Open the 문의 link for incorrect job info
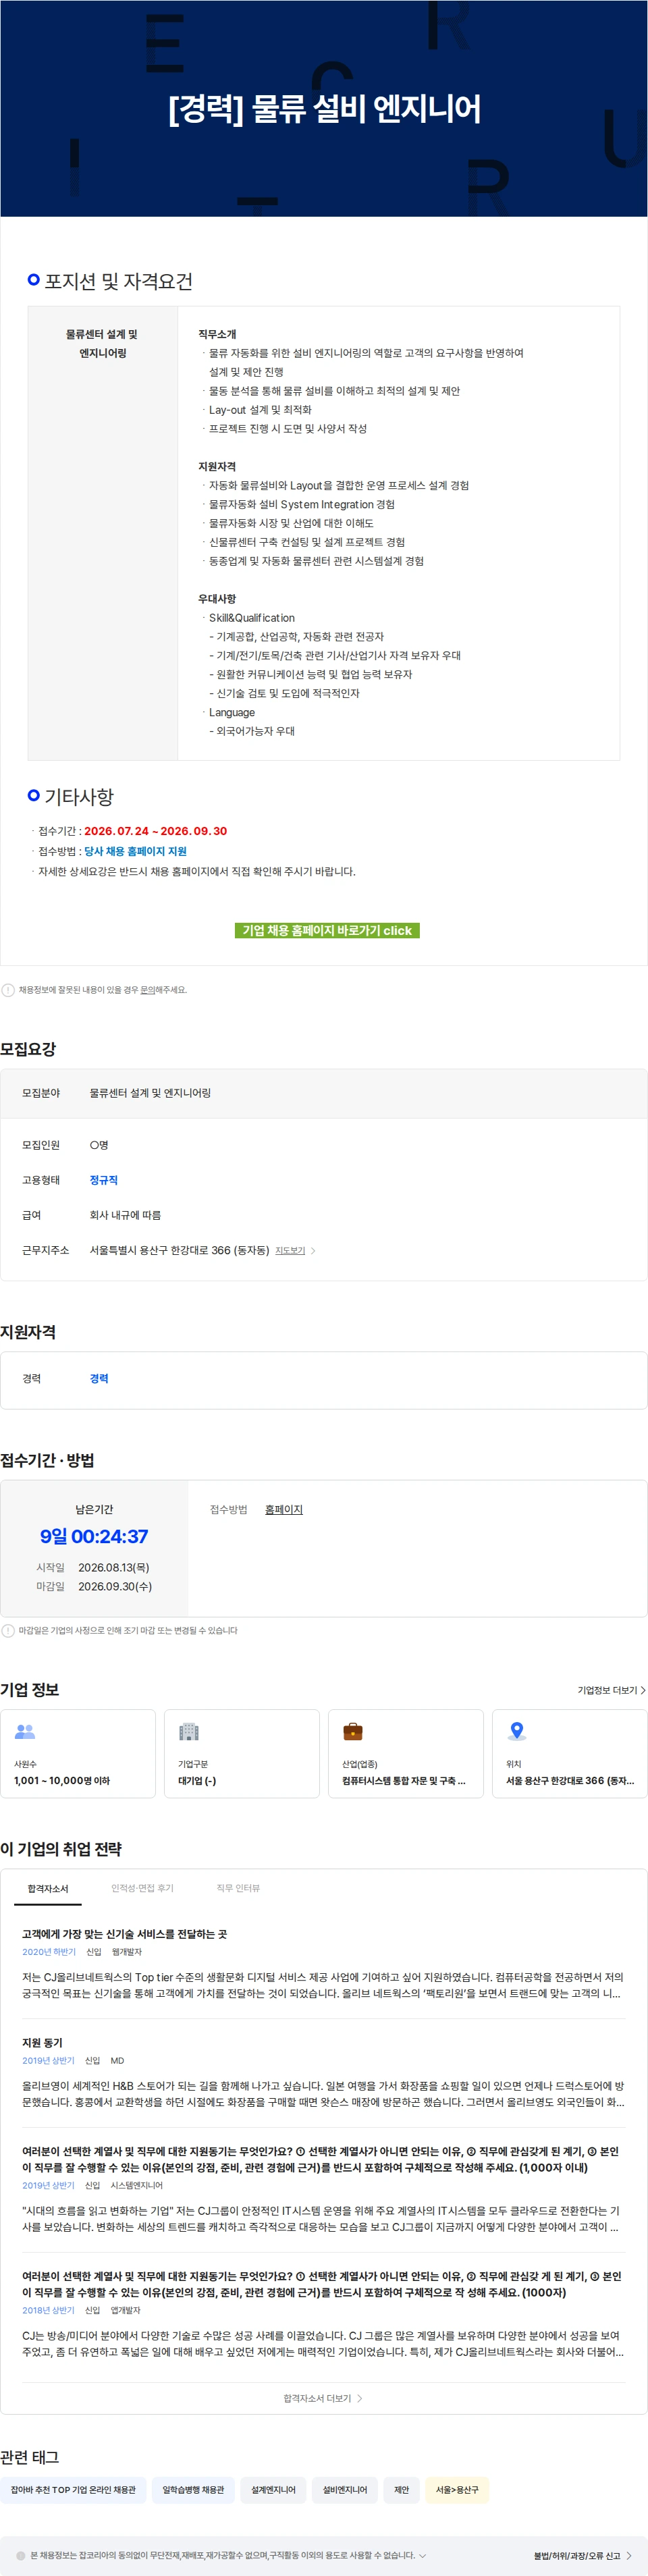Screen dimensions: 648x2576 [x=147, y=990]
